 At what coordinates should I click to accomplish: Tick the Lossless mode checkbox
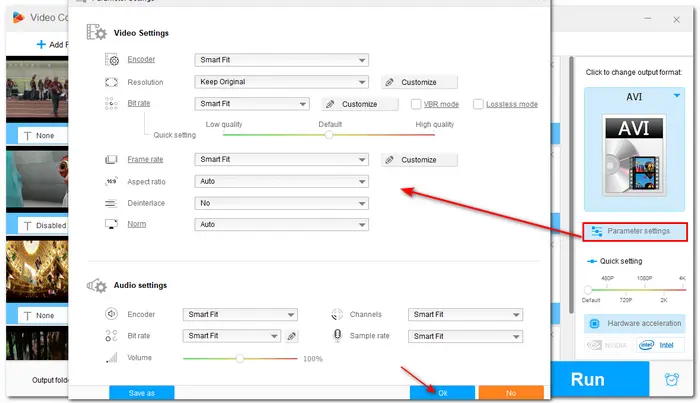[479, 104]
